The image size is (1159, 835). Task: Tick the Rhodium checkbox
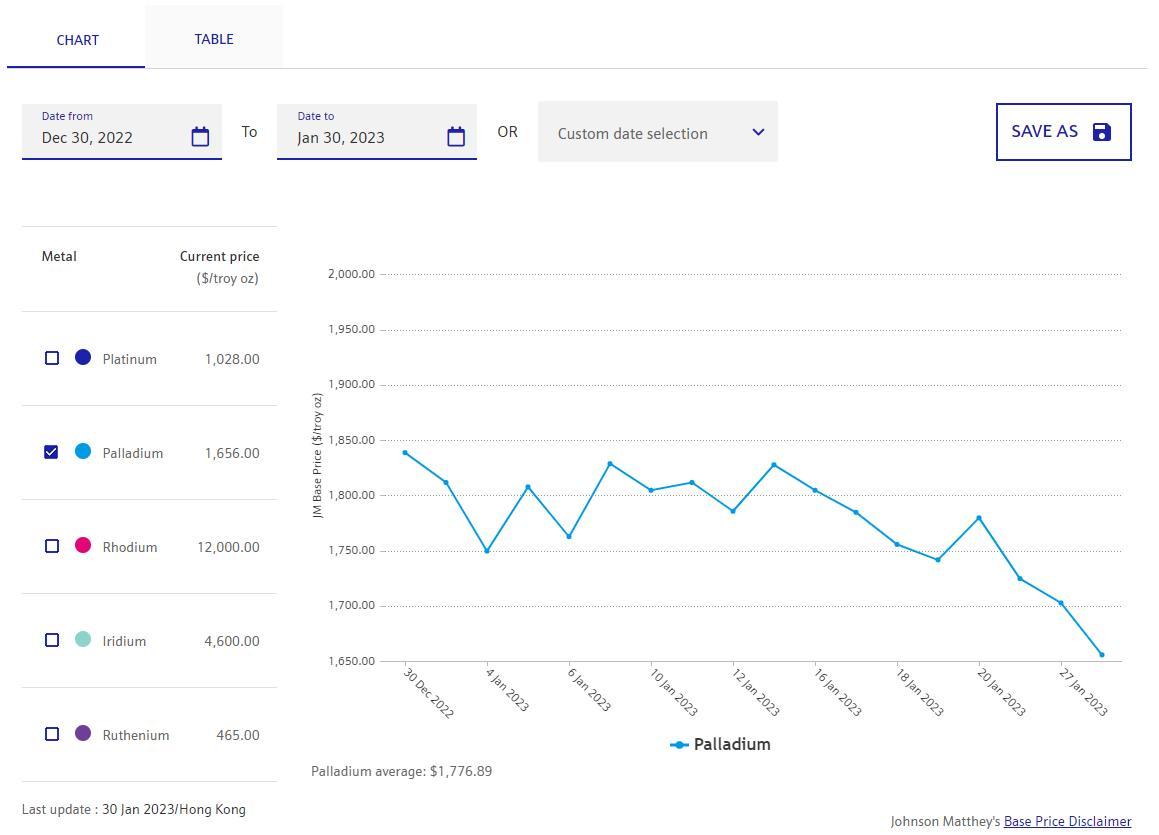(52, 546)
